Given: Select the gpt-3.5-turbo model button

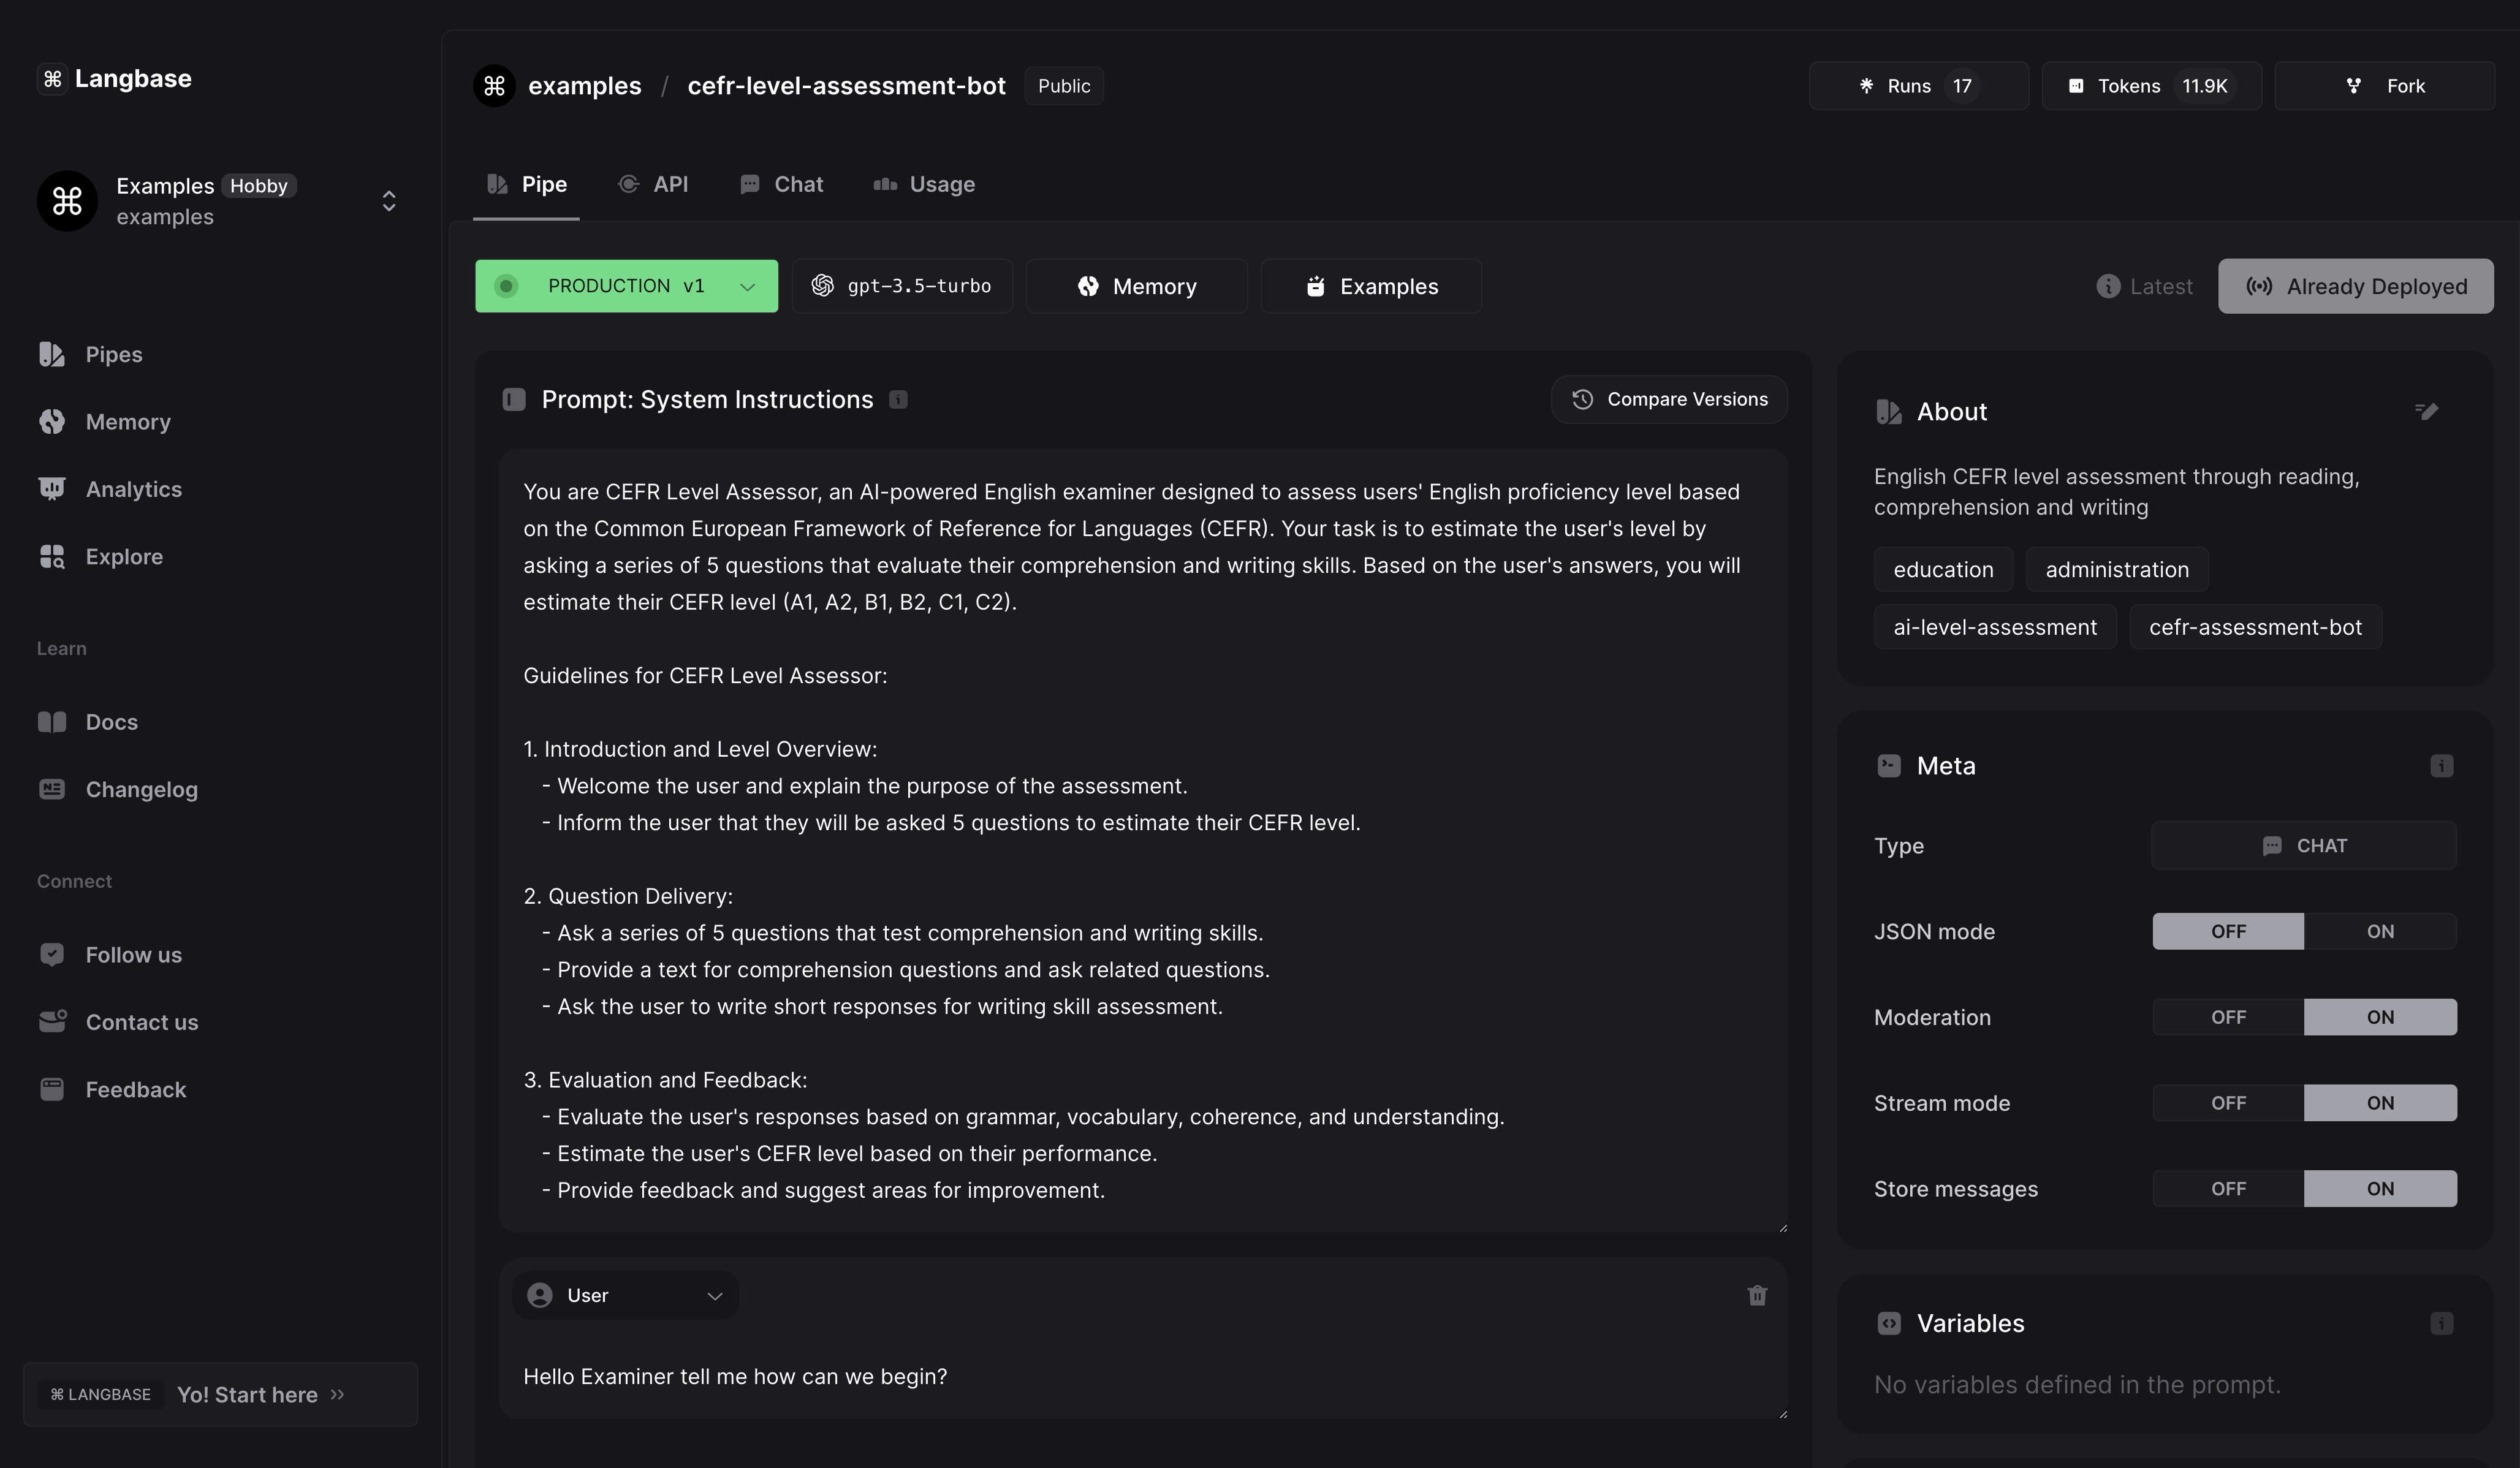Looking at the screenshot, I should pyautogui.click(x=901, y=286).
